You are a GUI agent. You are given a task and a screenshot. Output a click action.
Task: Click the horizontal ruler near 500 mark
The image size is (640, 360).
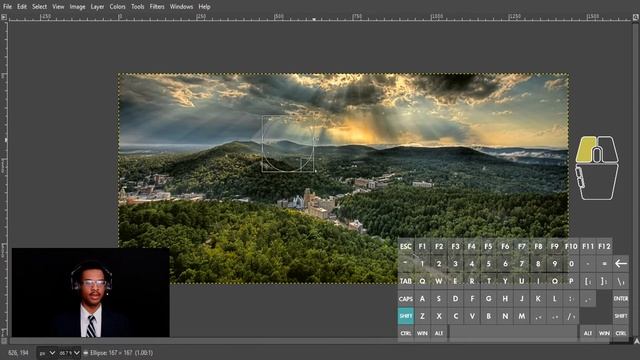point(279,17)
